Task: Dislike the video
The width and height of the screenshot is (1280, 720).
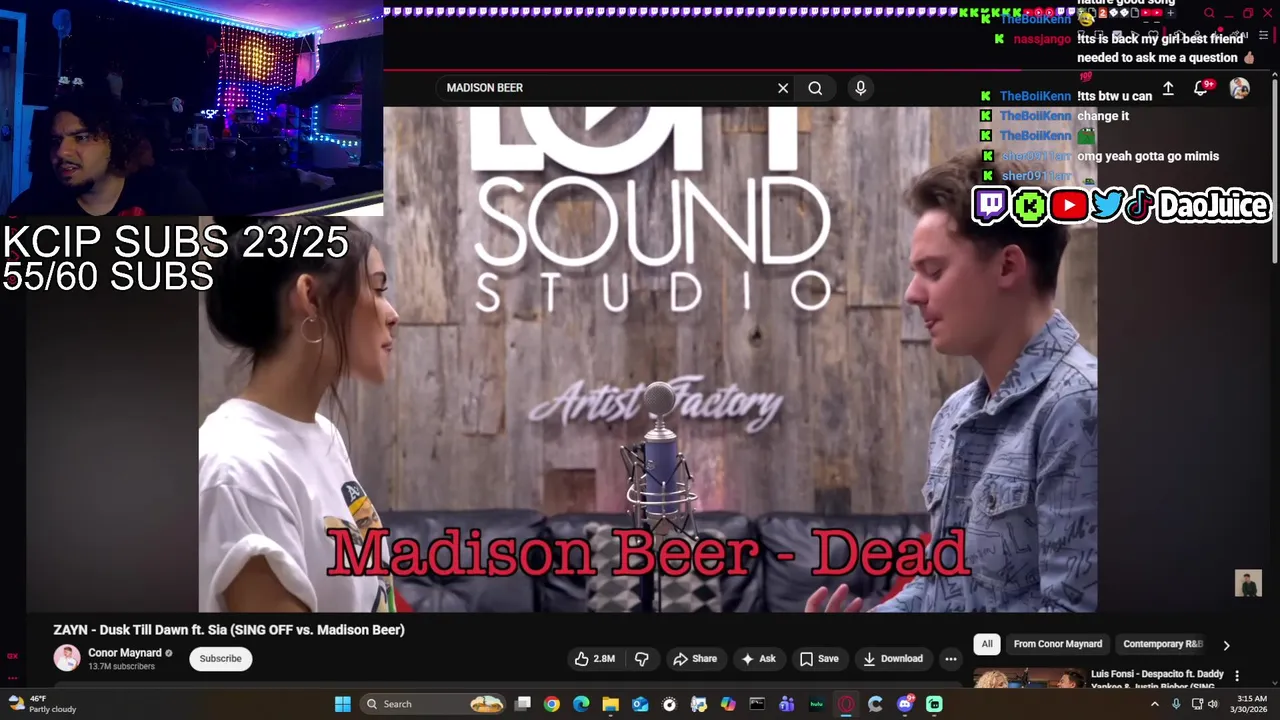Action: click(642, 659)
